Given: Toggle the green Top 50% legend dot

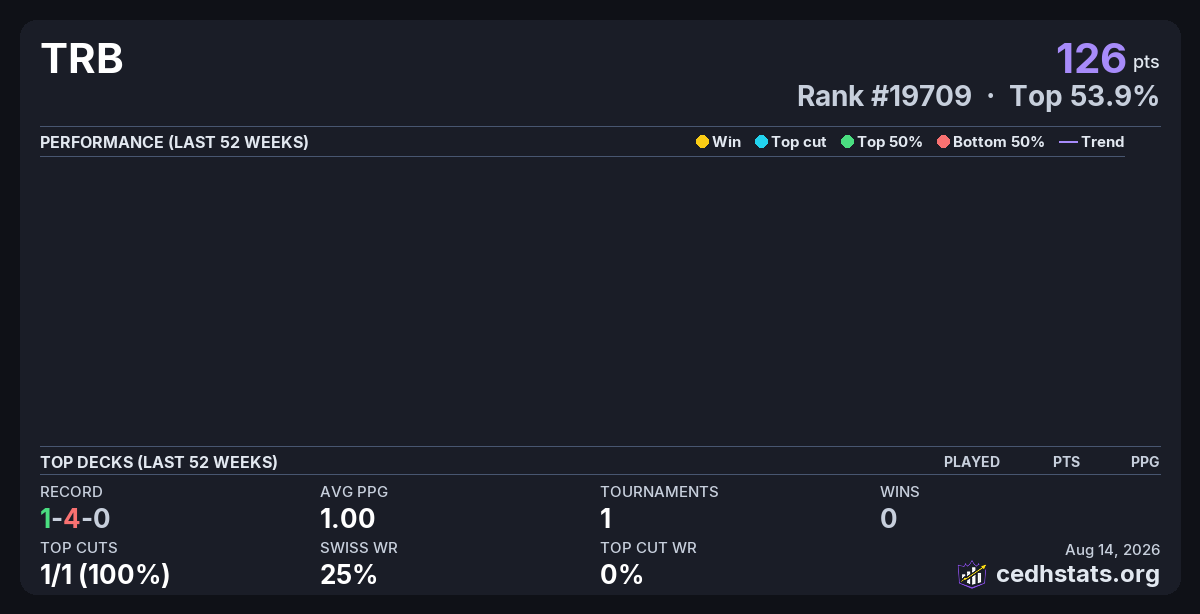Looking at the screenshot, I should [x=847, y=142].
